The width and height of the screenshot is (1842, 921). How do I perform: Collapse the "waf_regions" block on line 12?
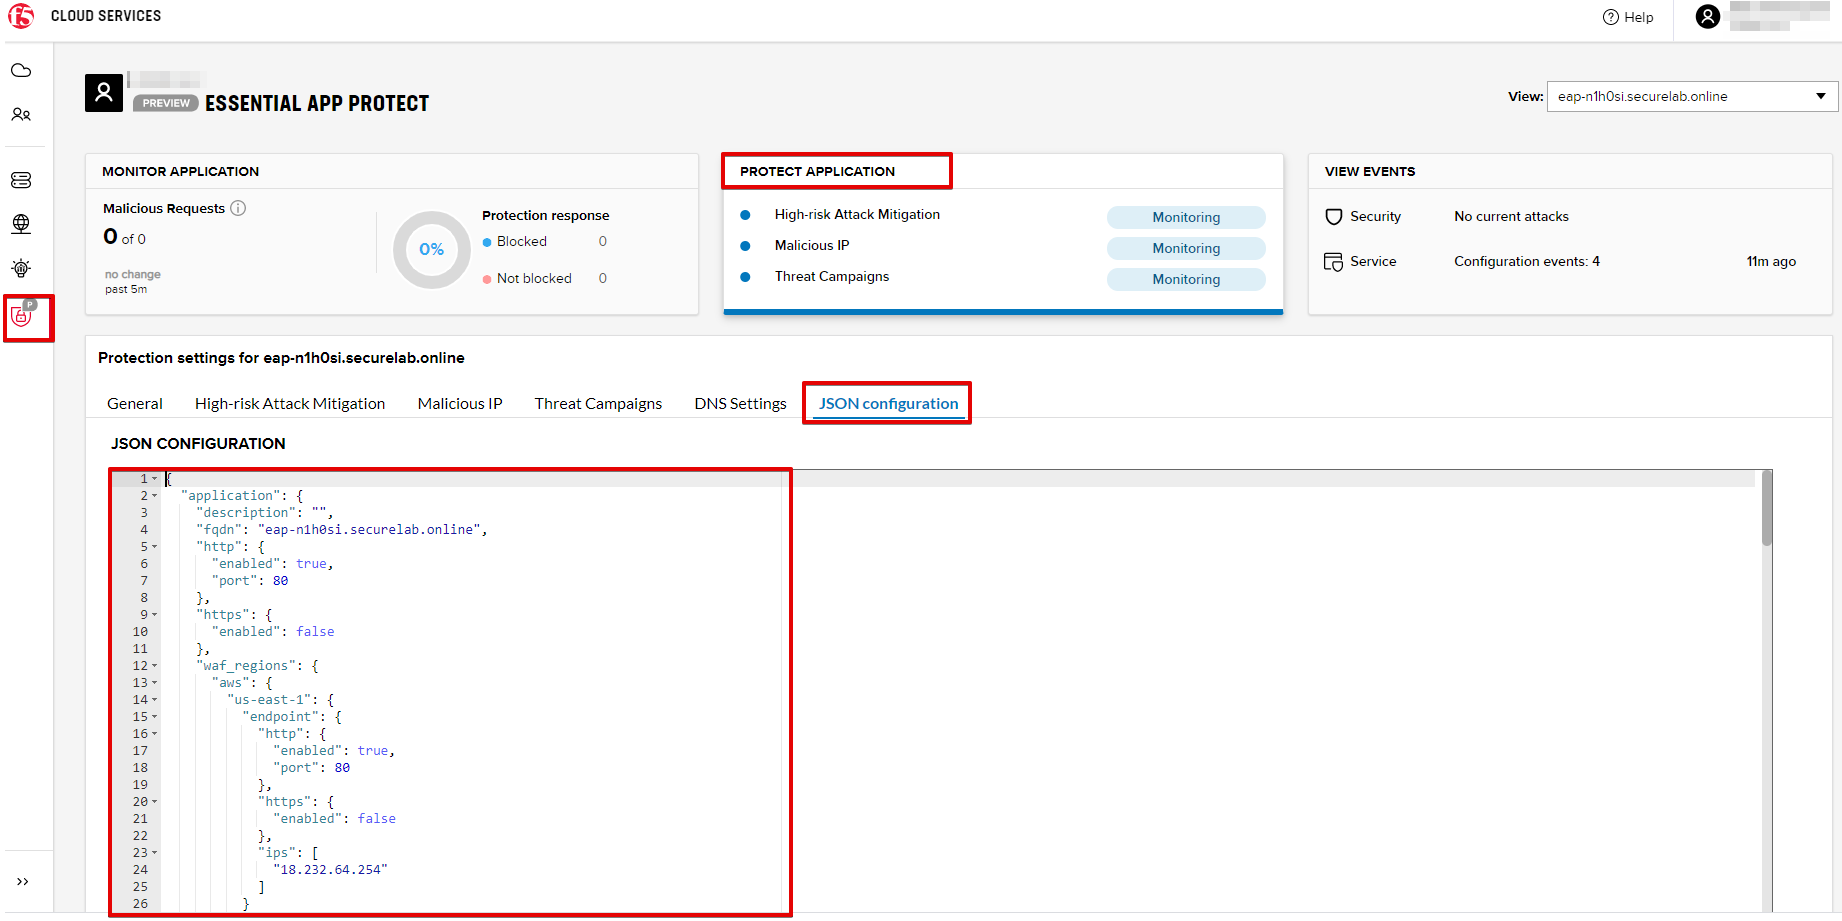[x=154, y=666]
